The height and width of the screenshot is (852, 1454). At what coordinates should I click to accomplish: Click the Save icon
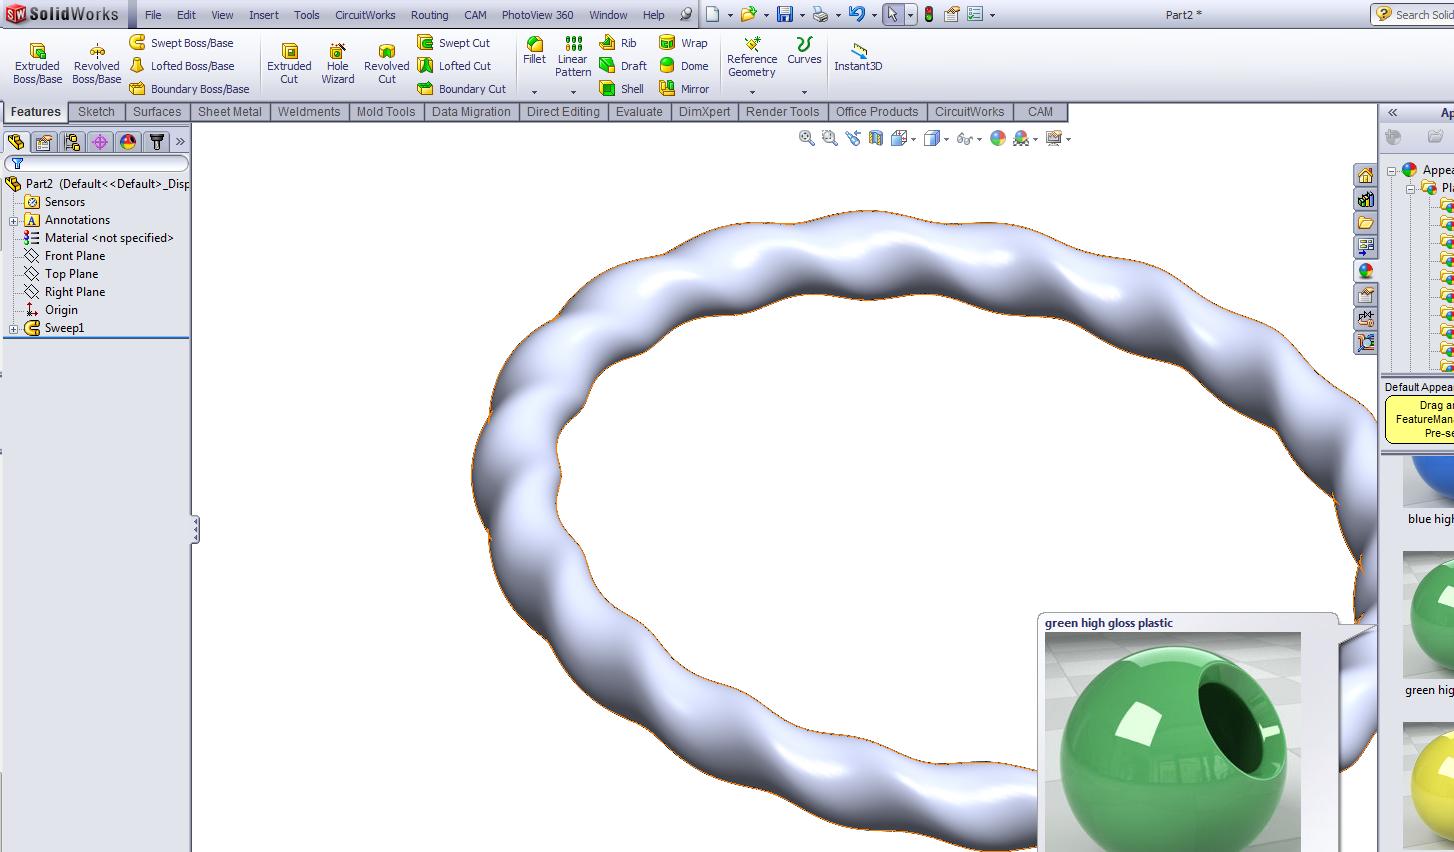(785, 15)
